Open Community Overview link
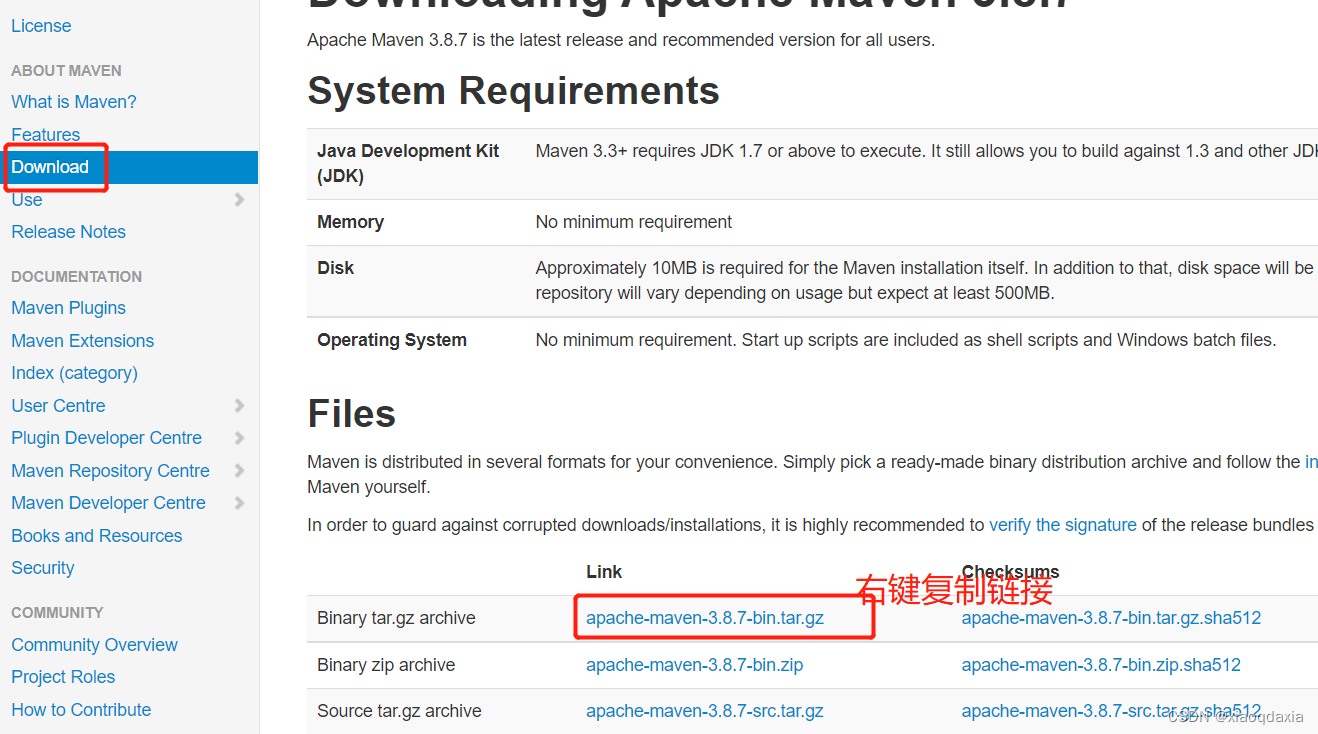The image size is (1318, 734). pos(95,645)
